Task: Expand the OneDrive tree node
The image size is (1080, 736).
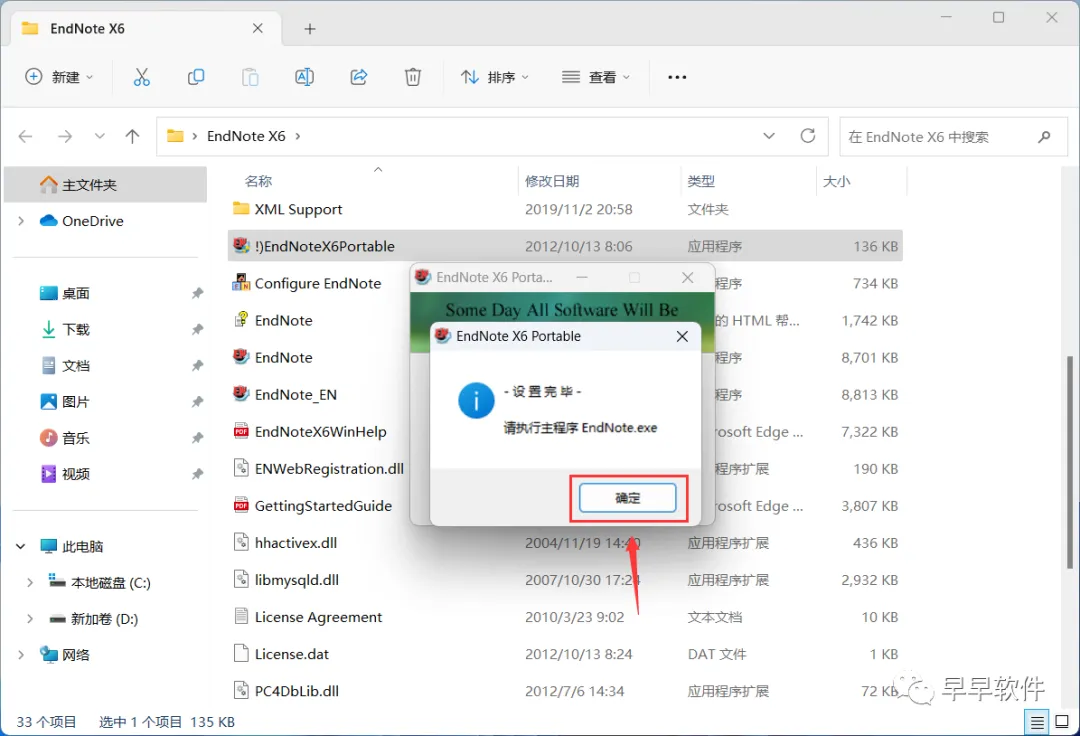Action: (x=21, y=221)
